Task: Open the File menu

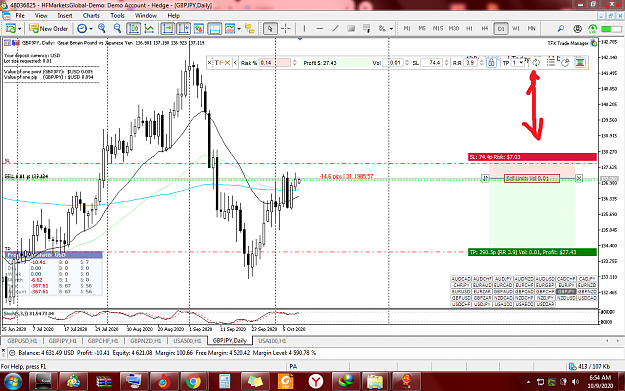Action: tap(20, 16)
